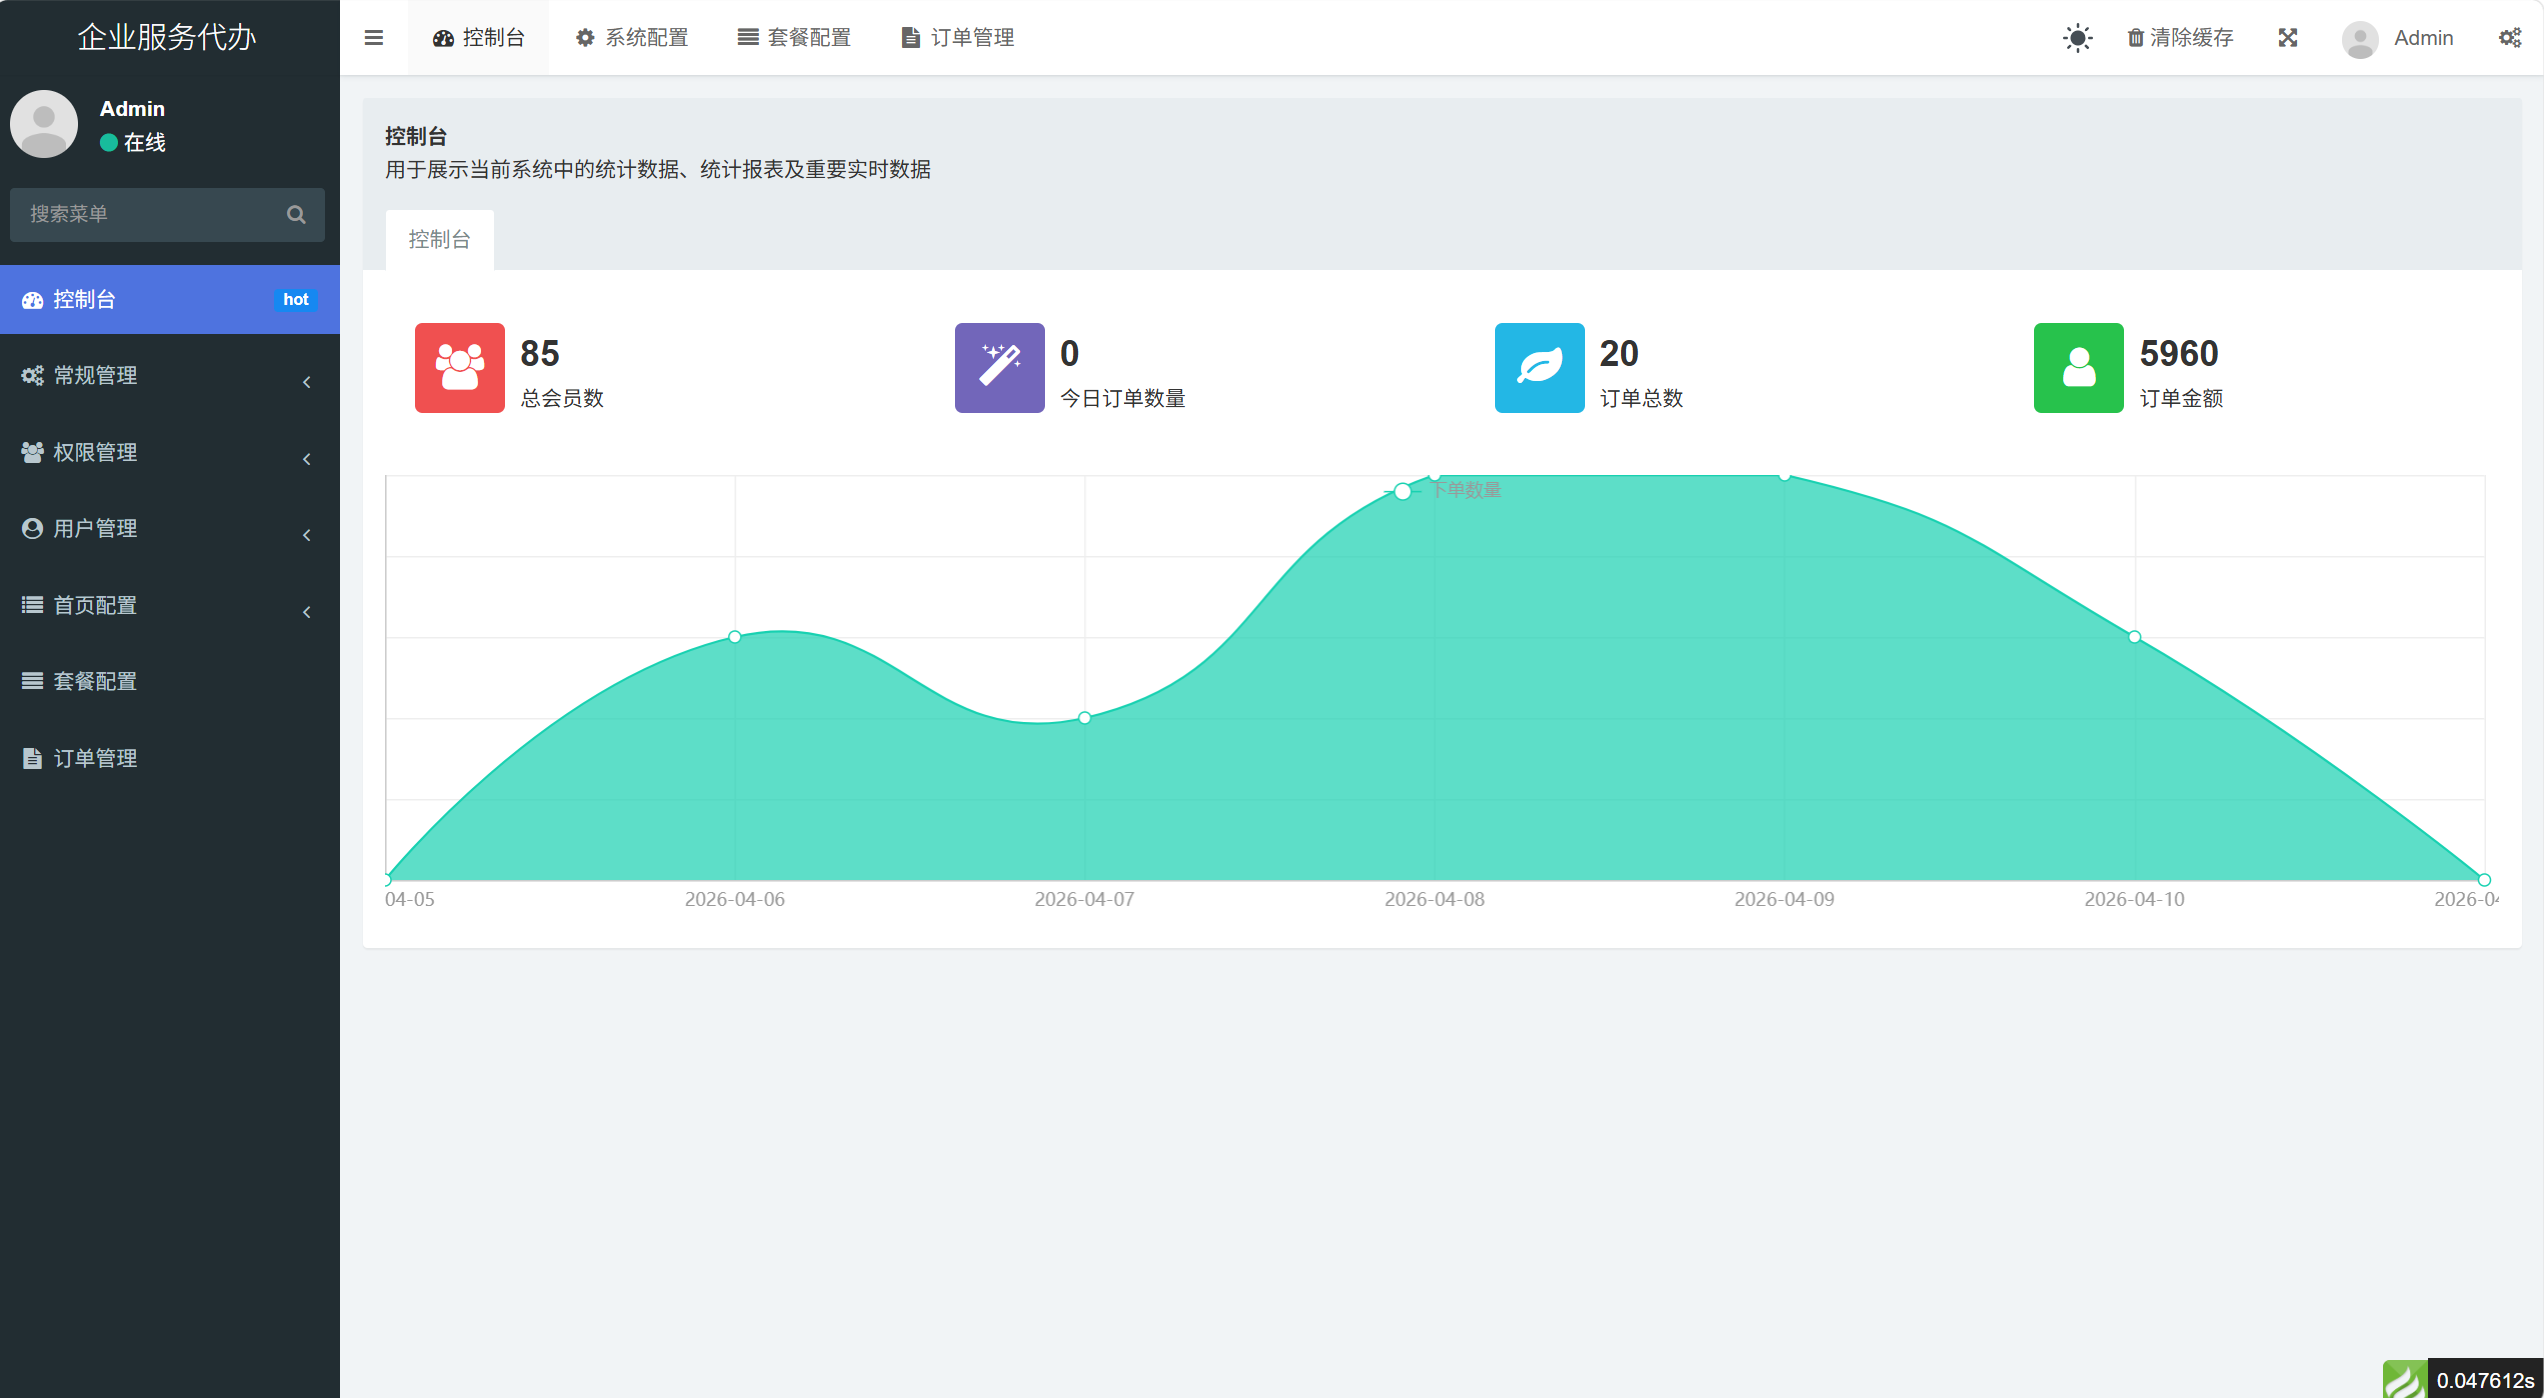Click the blue leaf icon box
The image size is (2545, 1398).
click(x=1539, y=367)
